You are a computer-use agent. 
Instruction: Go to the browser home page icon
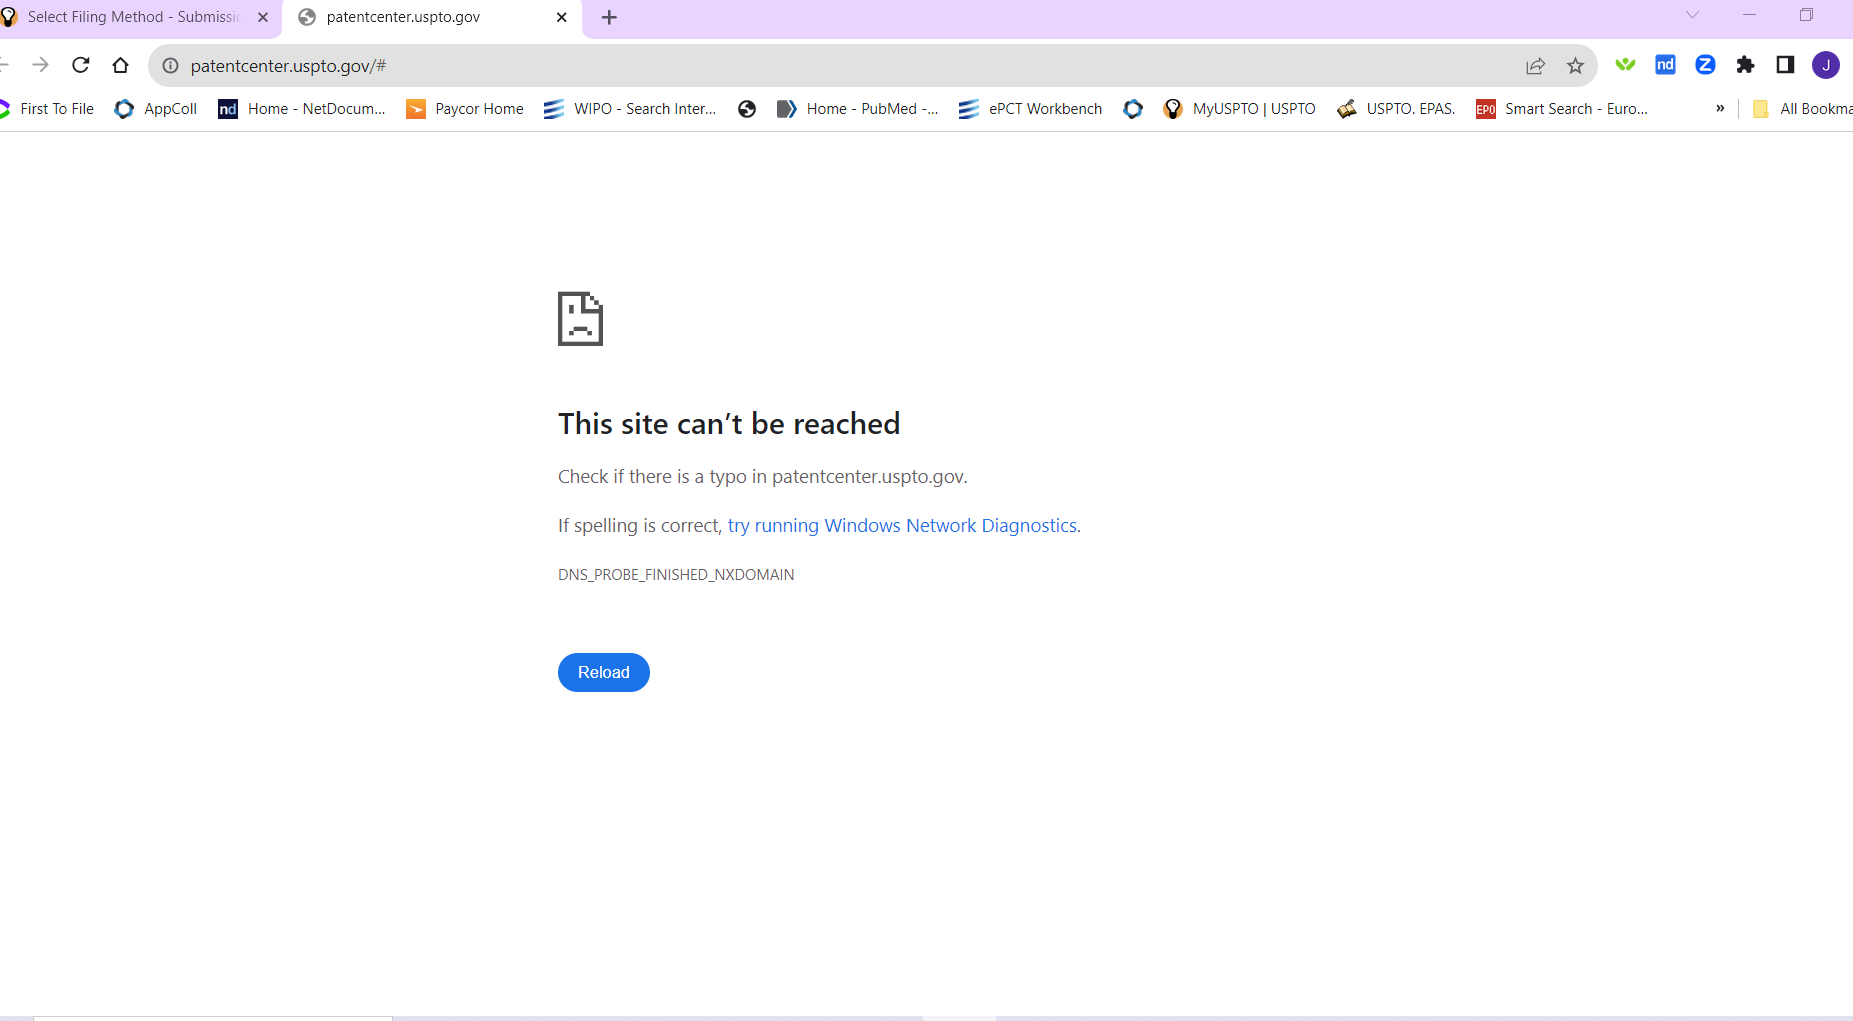pyautogui.click(x=121, y=65)
